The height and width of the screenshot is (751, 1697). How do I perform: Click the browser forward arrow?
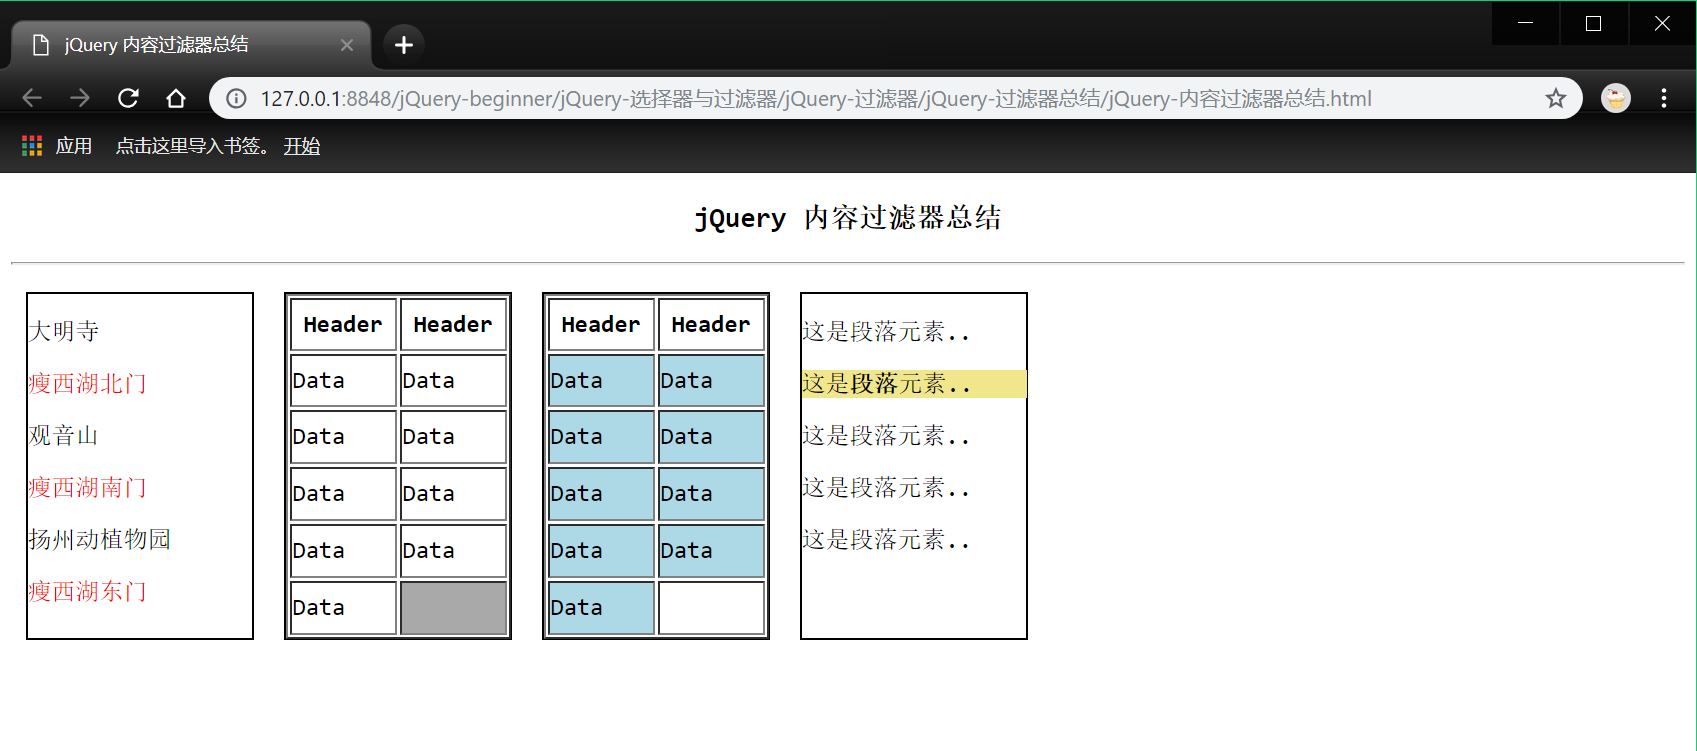click(80, 98)
